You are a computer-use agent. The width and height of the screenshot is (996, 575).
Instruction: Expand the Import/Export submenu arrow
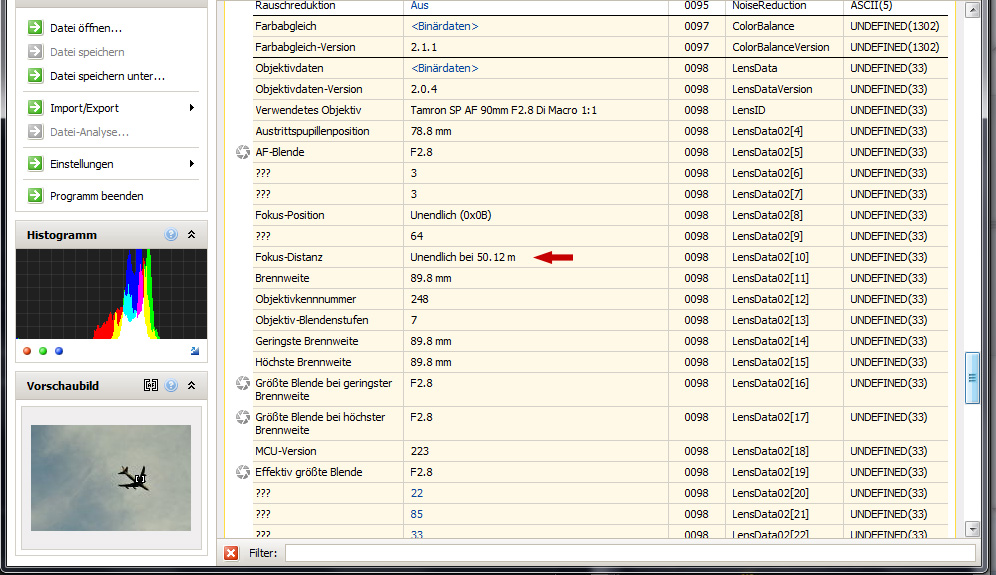(x=192, y=107)
